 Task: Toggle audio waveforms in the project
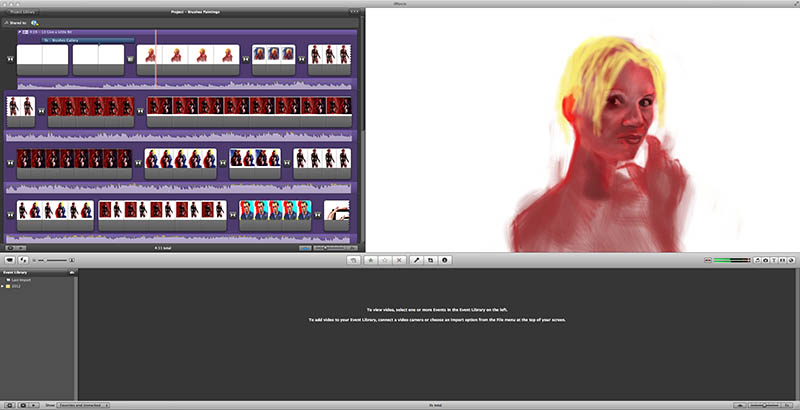306,247
